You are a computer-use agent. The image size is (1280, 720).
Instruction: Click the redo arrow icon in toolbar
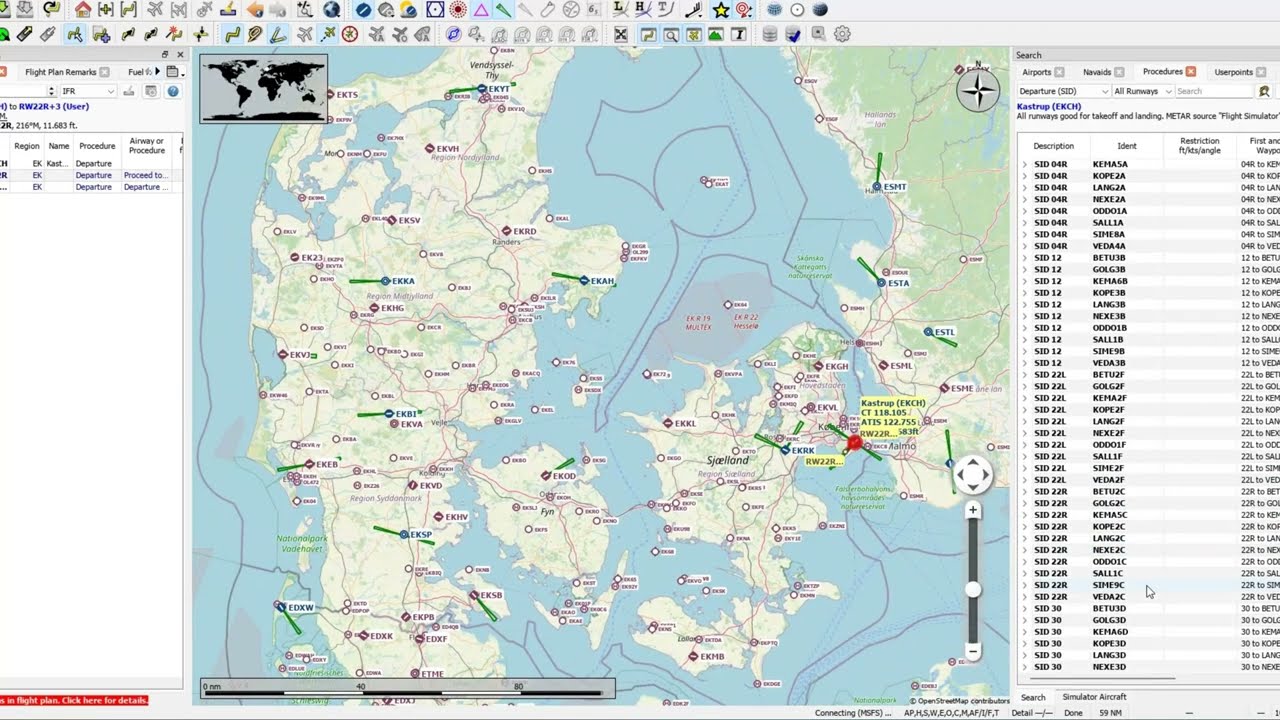coord(51,10)
